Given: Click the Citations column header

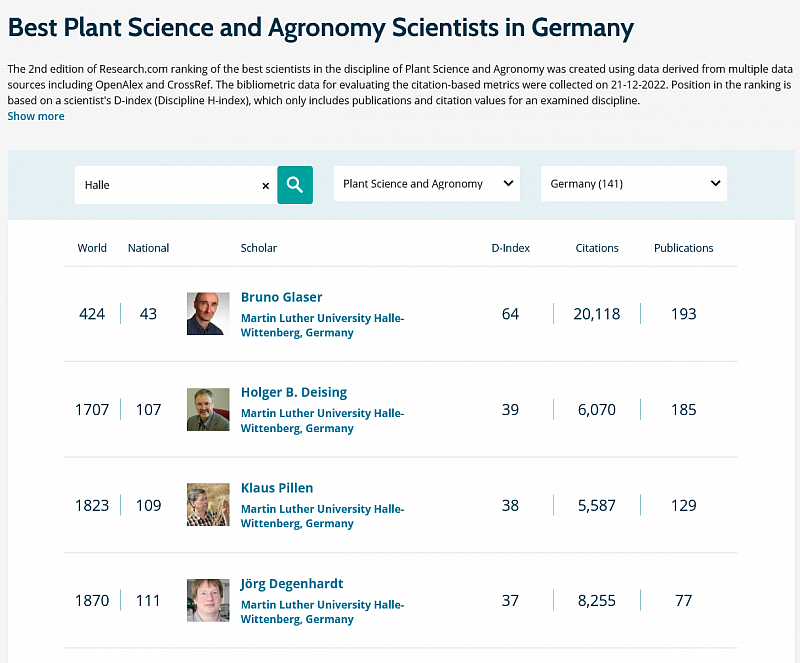Looking at the screenshot, I should pyautogui.click(x=597, y=248).
